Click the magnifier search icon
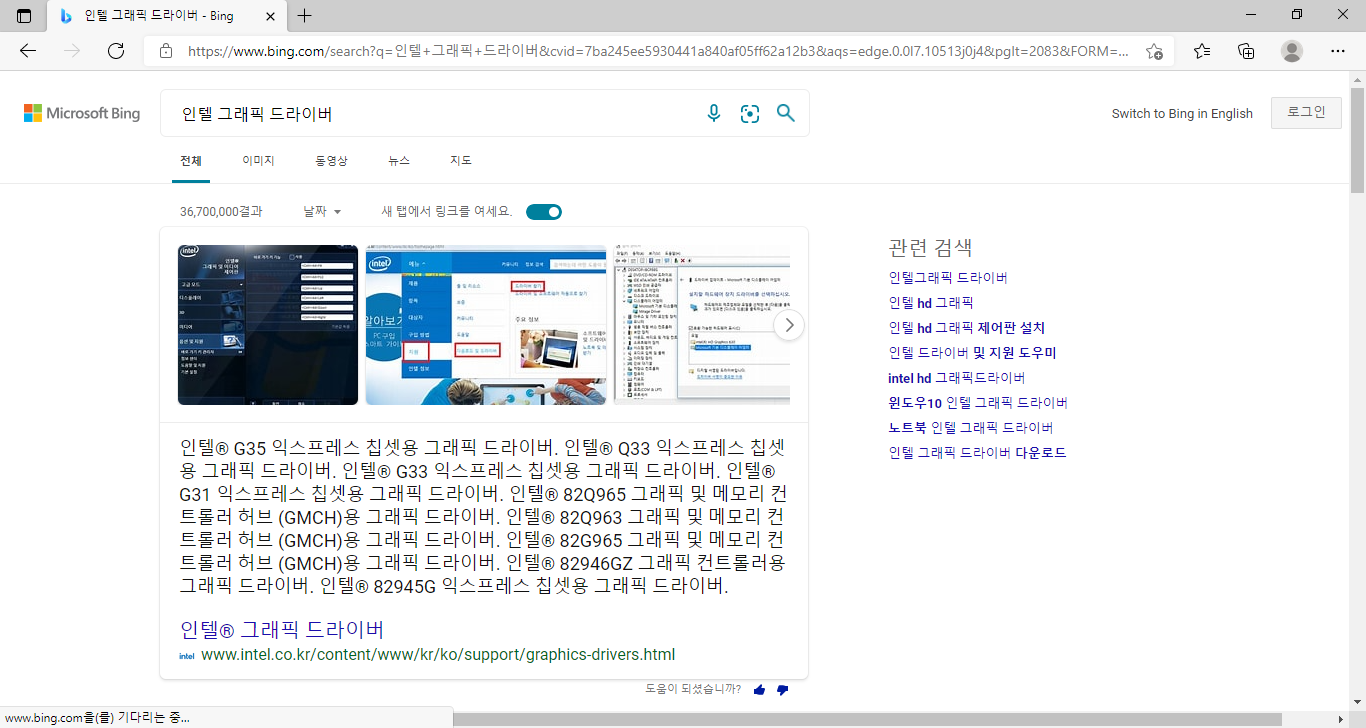The image size is (1366, 728). (786, 114)
